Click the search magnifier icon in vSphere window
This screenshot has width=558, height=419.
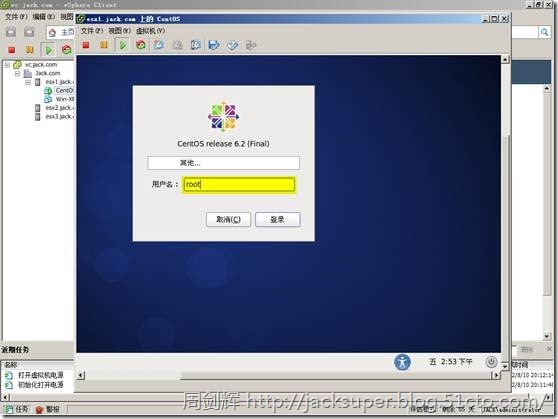(544, 32)
